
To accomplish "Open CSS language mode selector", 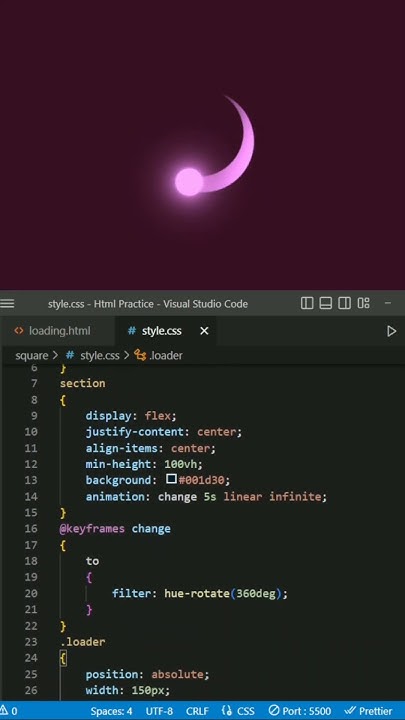I will pos(238,711).
